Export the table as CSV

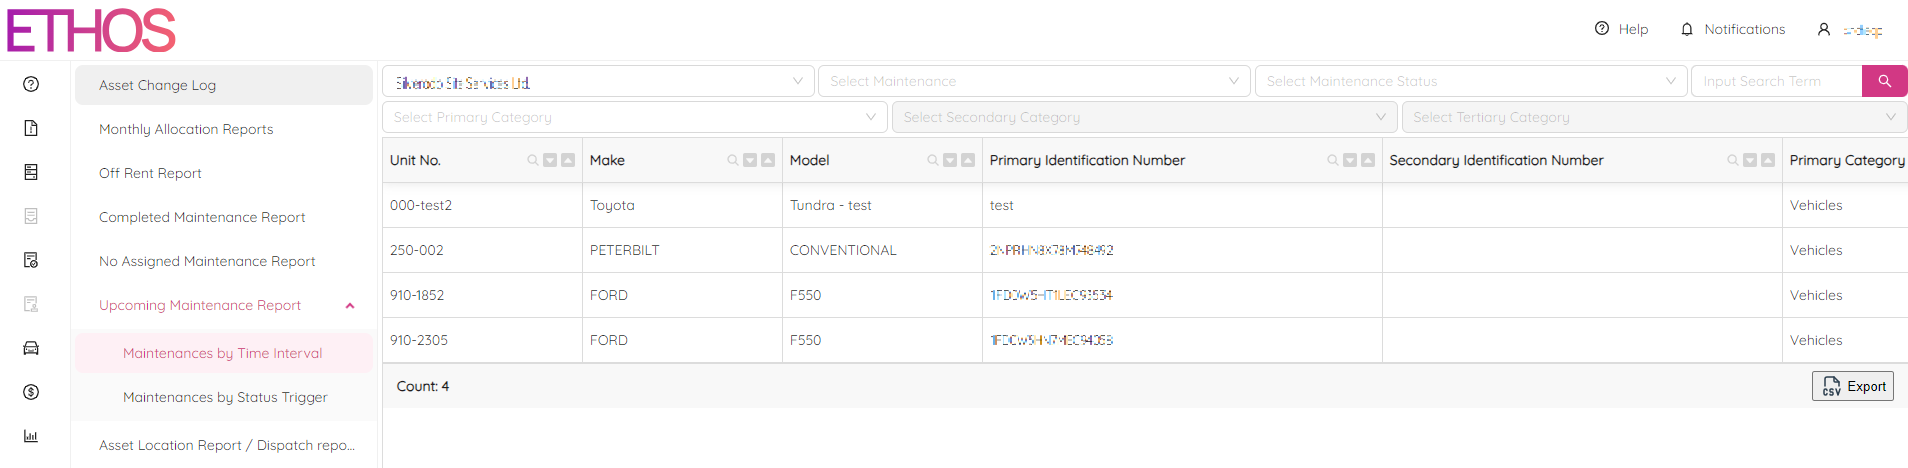coord(1852,386)
